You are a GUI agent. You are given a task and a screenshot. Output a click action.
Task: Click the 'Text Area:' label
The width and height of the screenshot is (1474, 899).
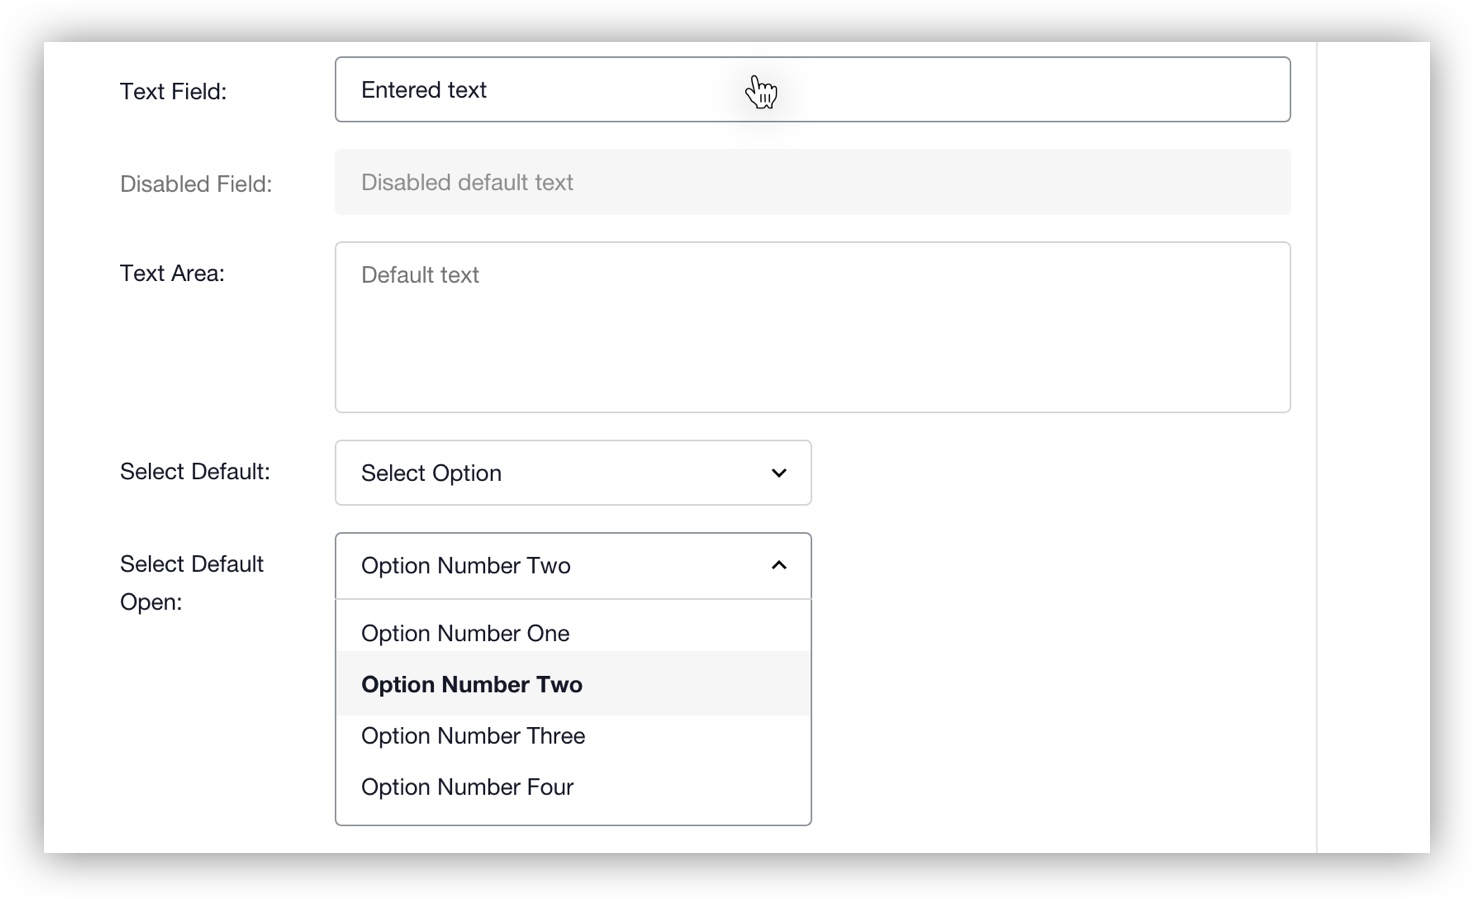pyautogui.click(x=172, y=274)
